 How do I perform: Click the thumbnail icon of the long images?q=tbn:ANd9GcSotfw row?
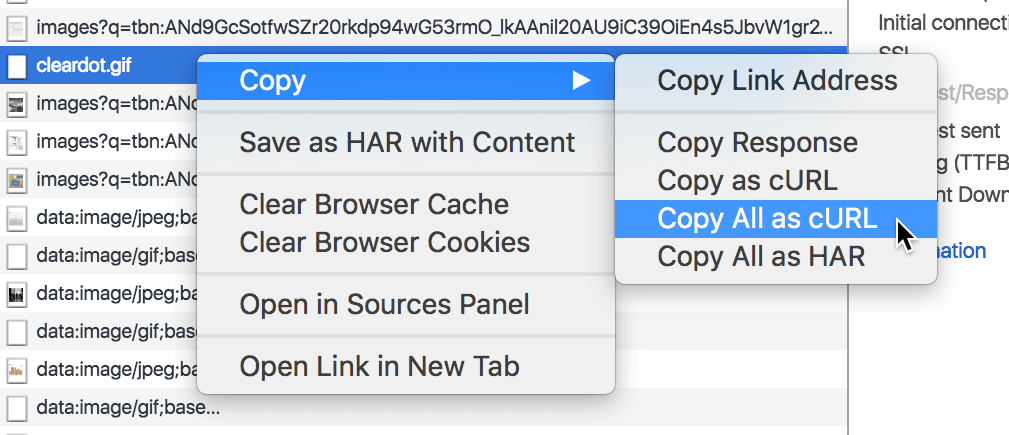point(16,29)
